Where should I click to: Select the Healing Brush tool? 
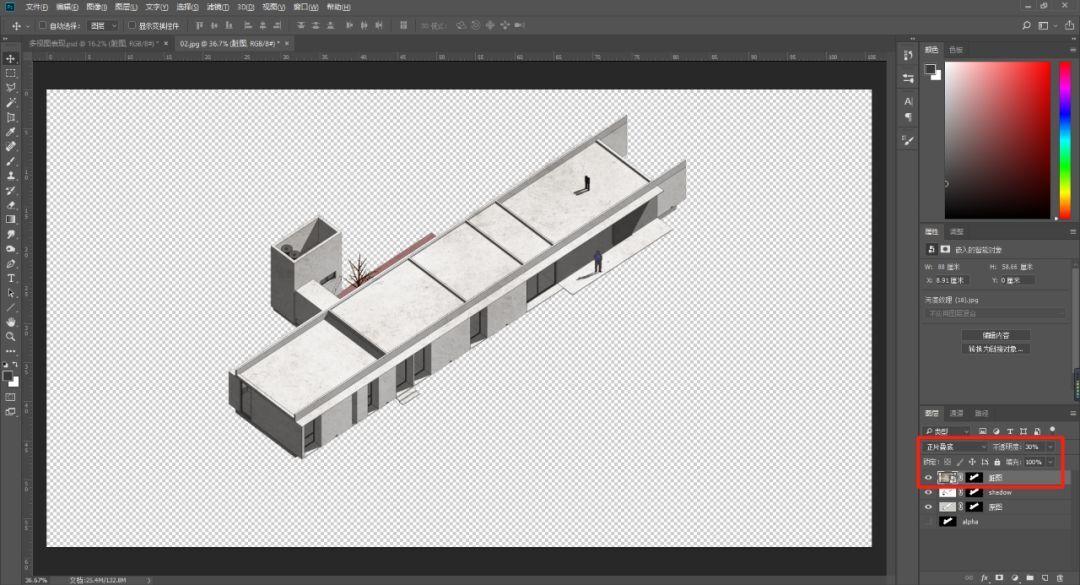(x=10, y=146)
